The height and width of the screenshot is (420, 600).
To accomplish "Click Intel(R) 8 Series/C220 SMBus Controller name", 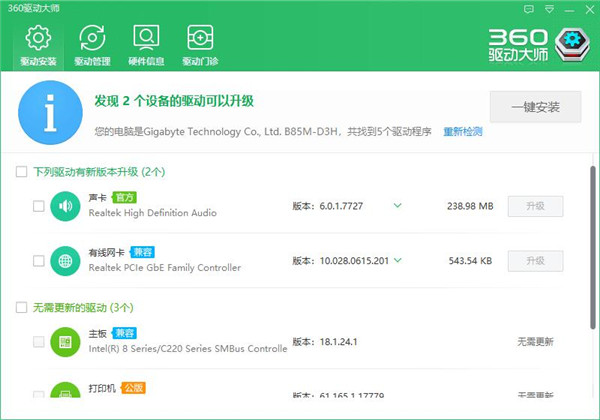I will click(188, 348).
